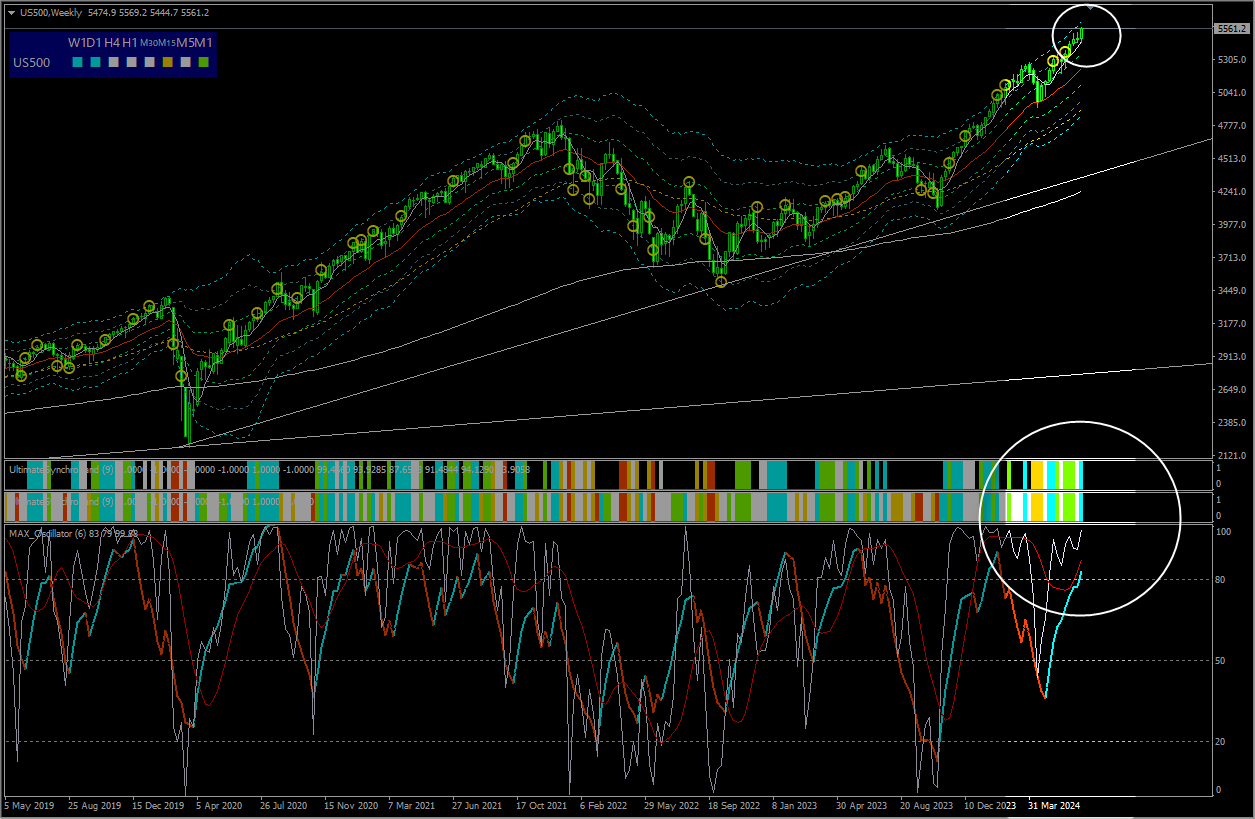
Task: Click the lower Ultimate Synchro Band (9) label
Action: click(61, 501)
